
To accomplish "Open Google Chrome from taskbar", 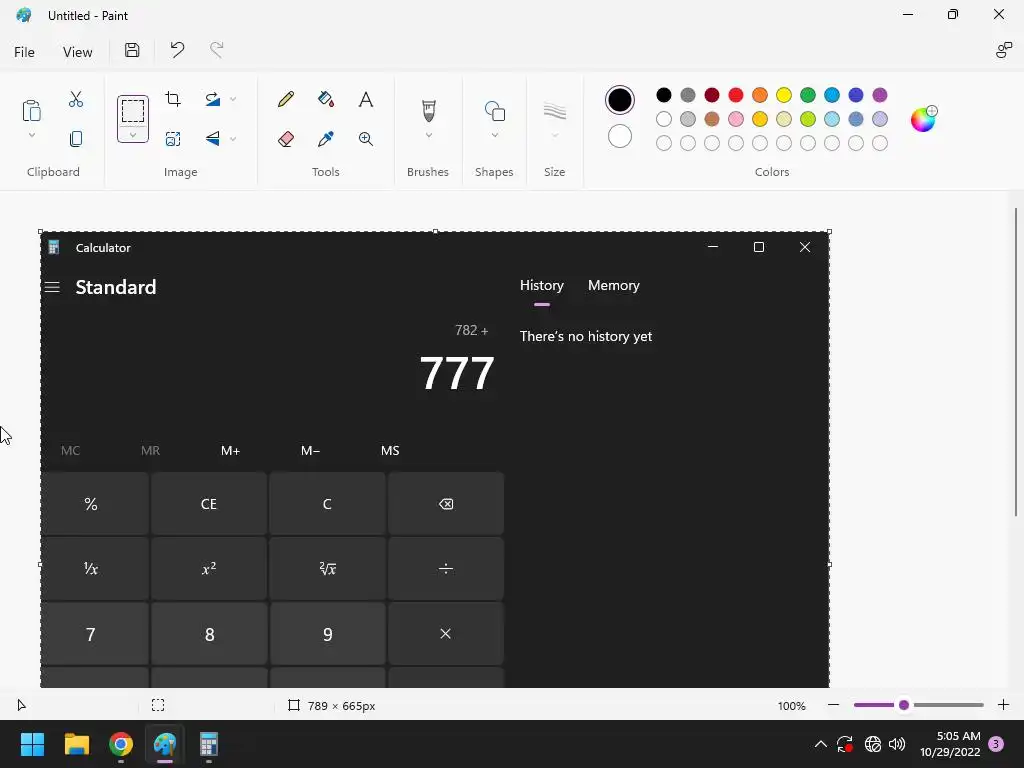I will point(121,744).
